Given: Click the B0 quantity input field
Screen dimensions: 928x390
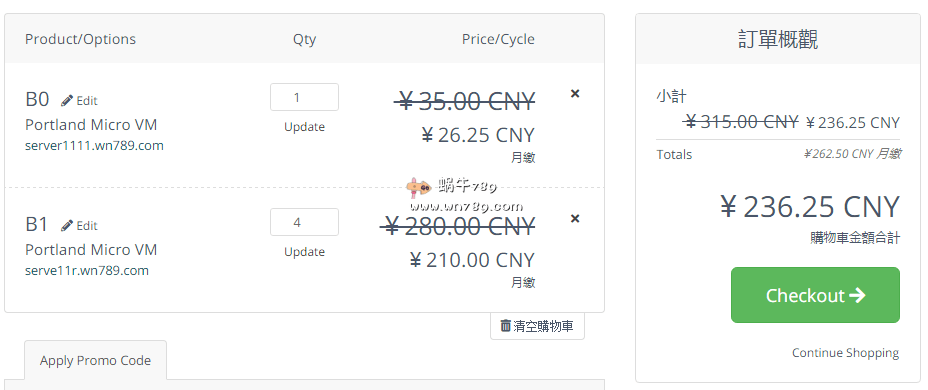Looking at the screenshot, I should [304, 97].
